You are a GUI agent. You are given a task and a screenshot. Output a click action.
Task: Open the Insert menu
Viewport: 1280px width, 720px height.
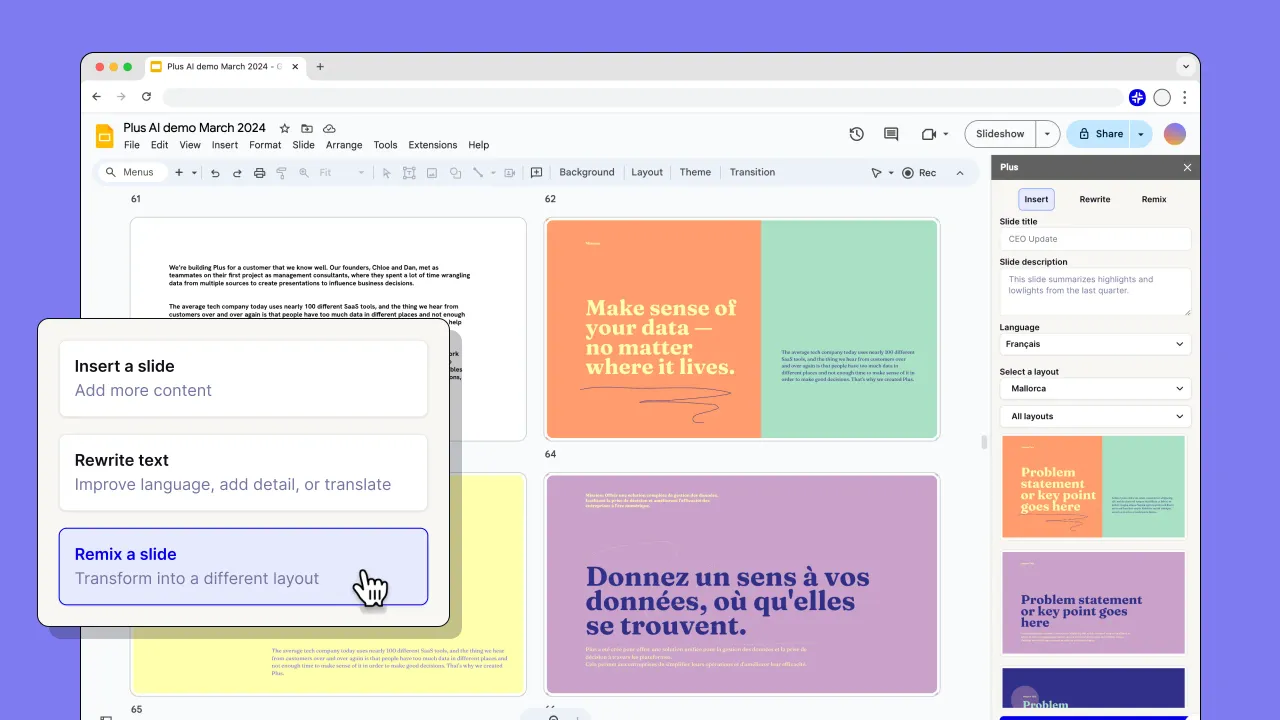[x=225, y=145]
